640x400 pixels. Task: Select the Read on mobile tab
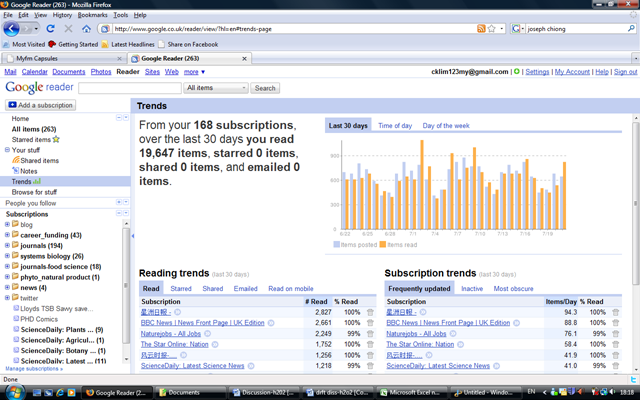[291, 289]
